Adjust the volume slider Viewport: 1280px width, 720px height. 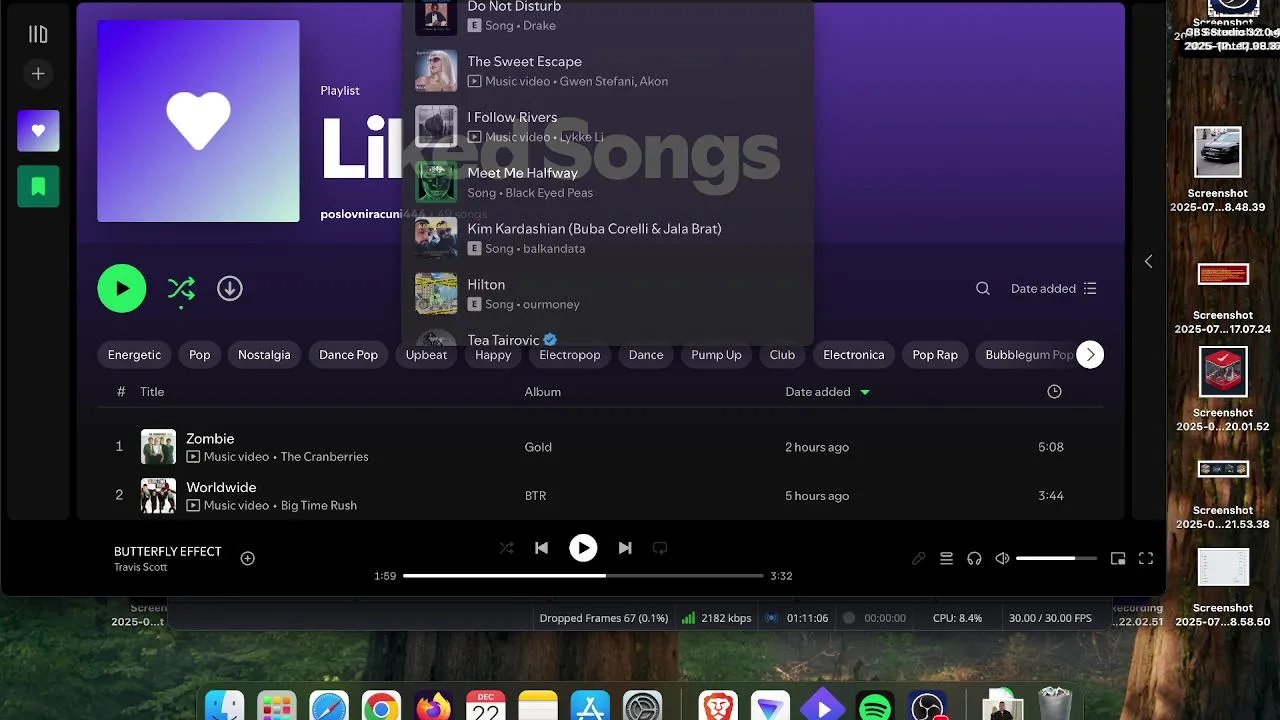(1056, 559)
